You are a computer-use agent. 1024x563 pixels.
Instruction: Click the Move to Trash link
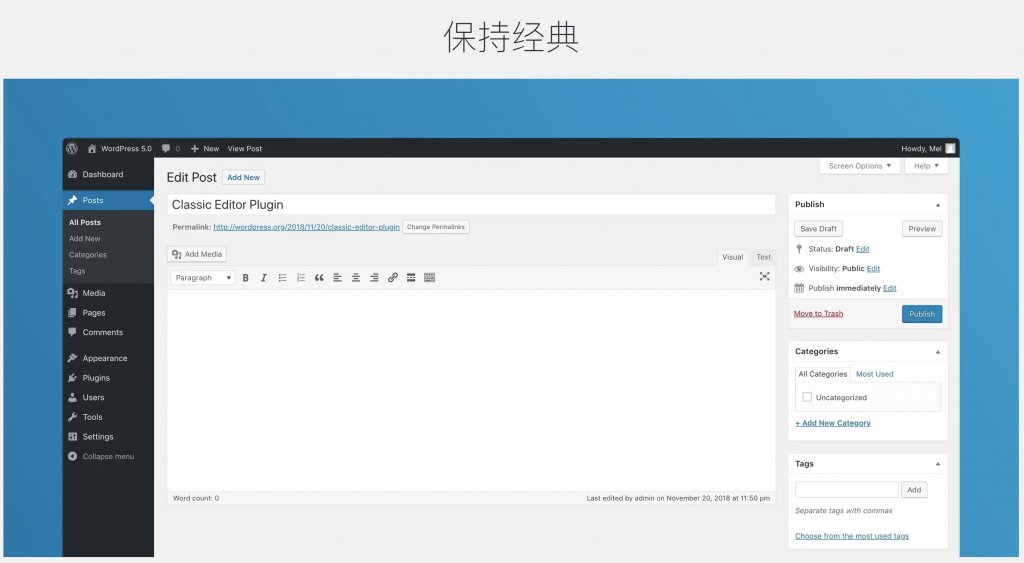(818, 314)
